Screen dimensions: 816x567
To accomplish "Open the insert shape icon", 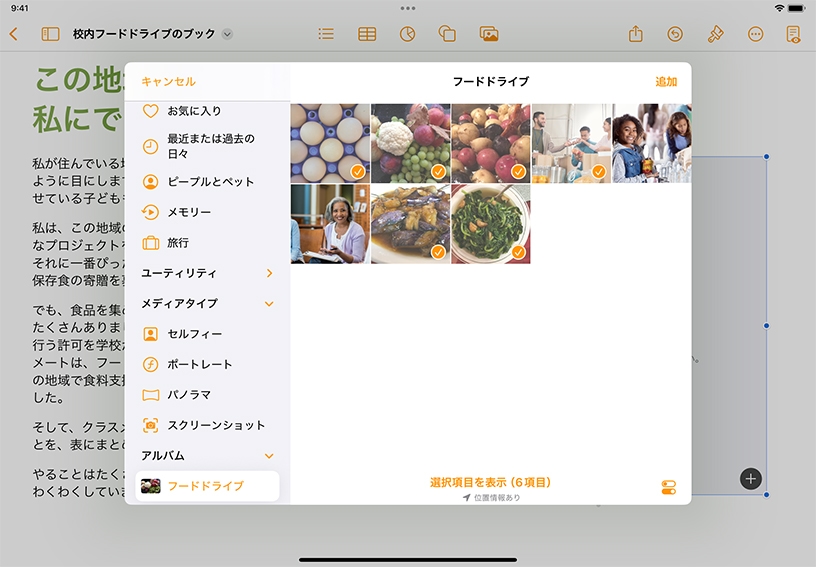I will tap(448, 34).
